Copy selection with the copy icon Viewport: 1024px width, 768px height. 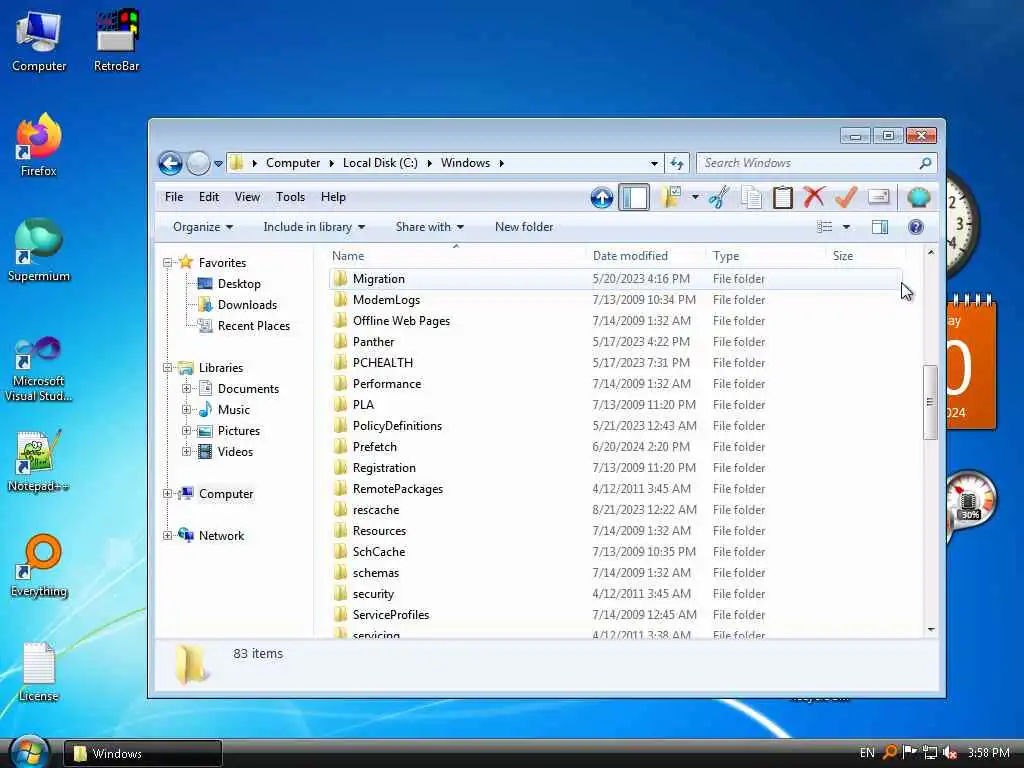751,197
